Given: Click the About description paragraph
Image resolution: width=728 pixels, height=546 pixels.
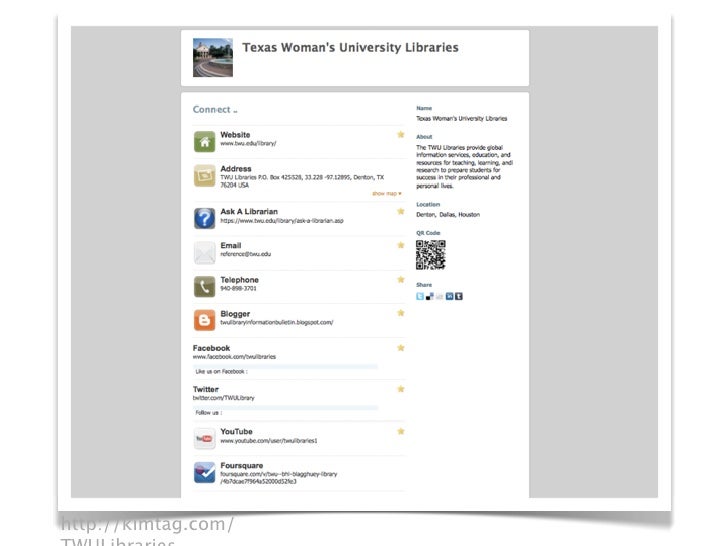Looking at the screenshot, I should pos(464,166).
